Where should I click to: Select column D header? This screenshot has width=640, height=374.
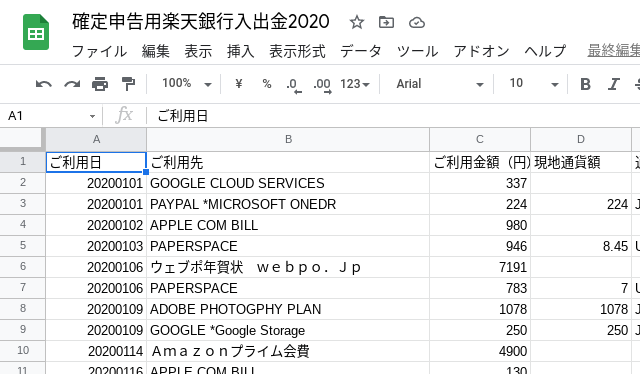pos(581,139)
